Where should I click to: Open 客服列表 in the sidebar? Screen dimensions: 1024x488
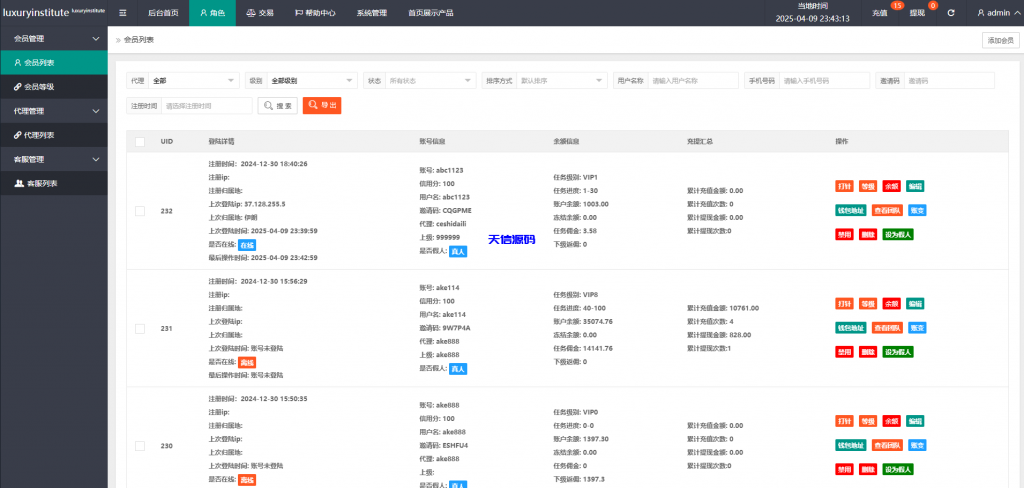pos(40,184)
